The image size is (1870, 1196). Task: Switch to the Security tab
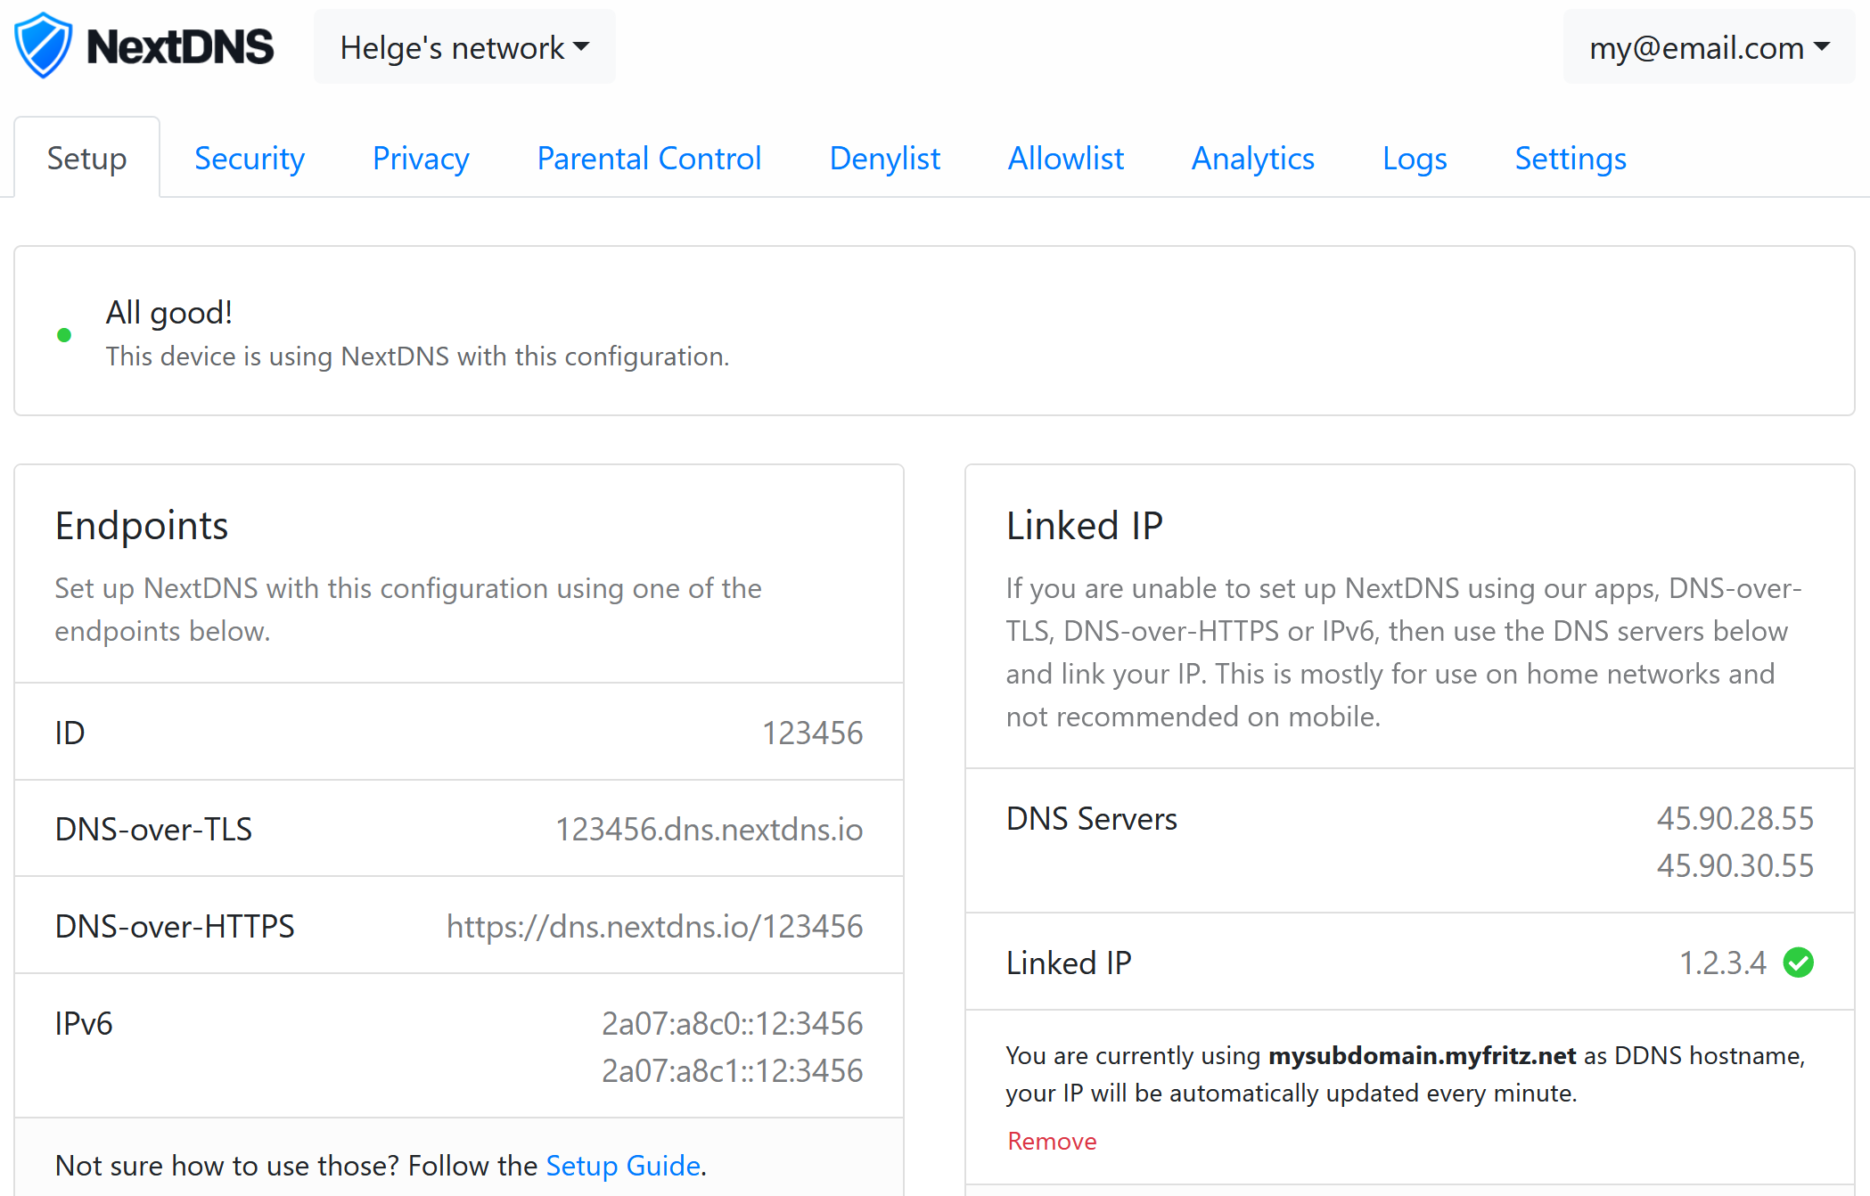tap(249, 158)
